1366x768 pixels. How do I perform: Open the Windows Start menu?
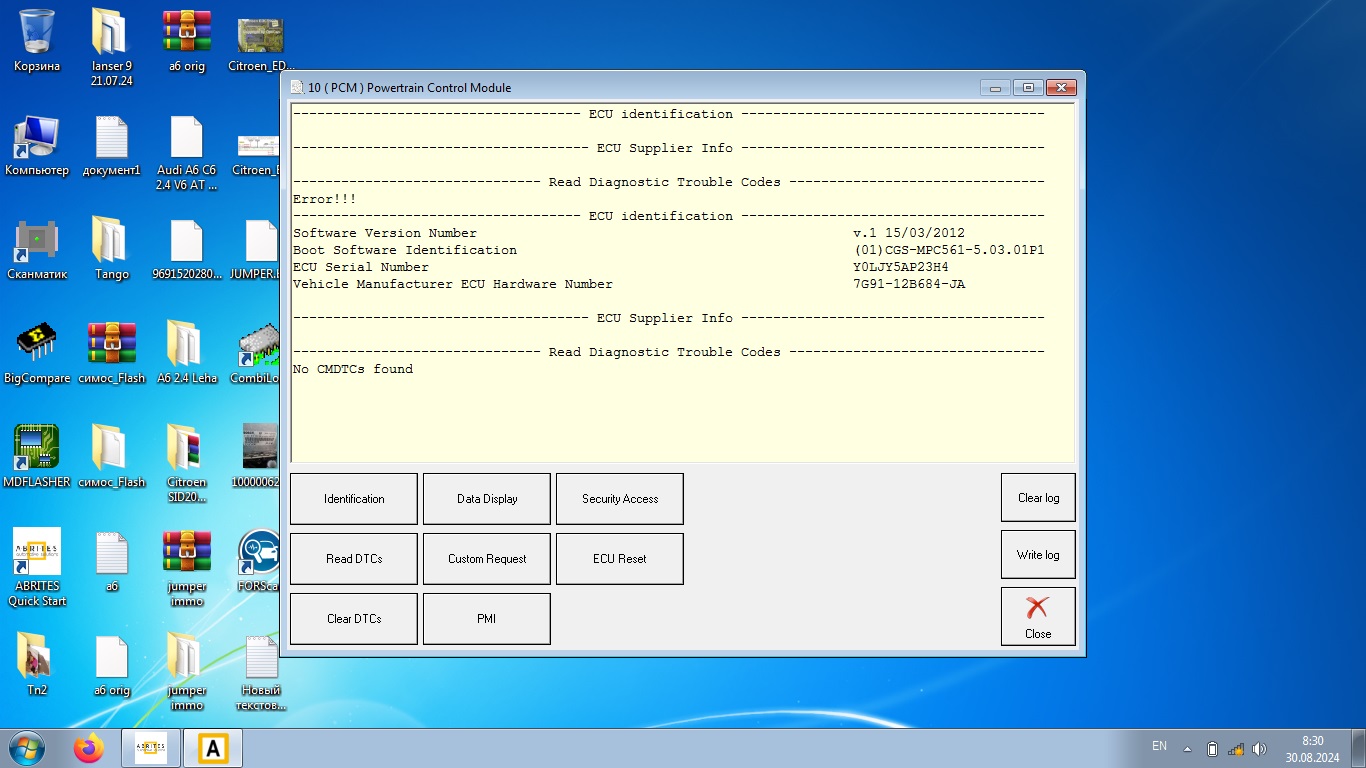point(25,748)
